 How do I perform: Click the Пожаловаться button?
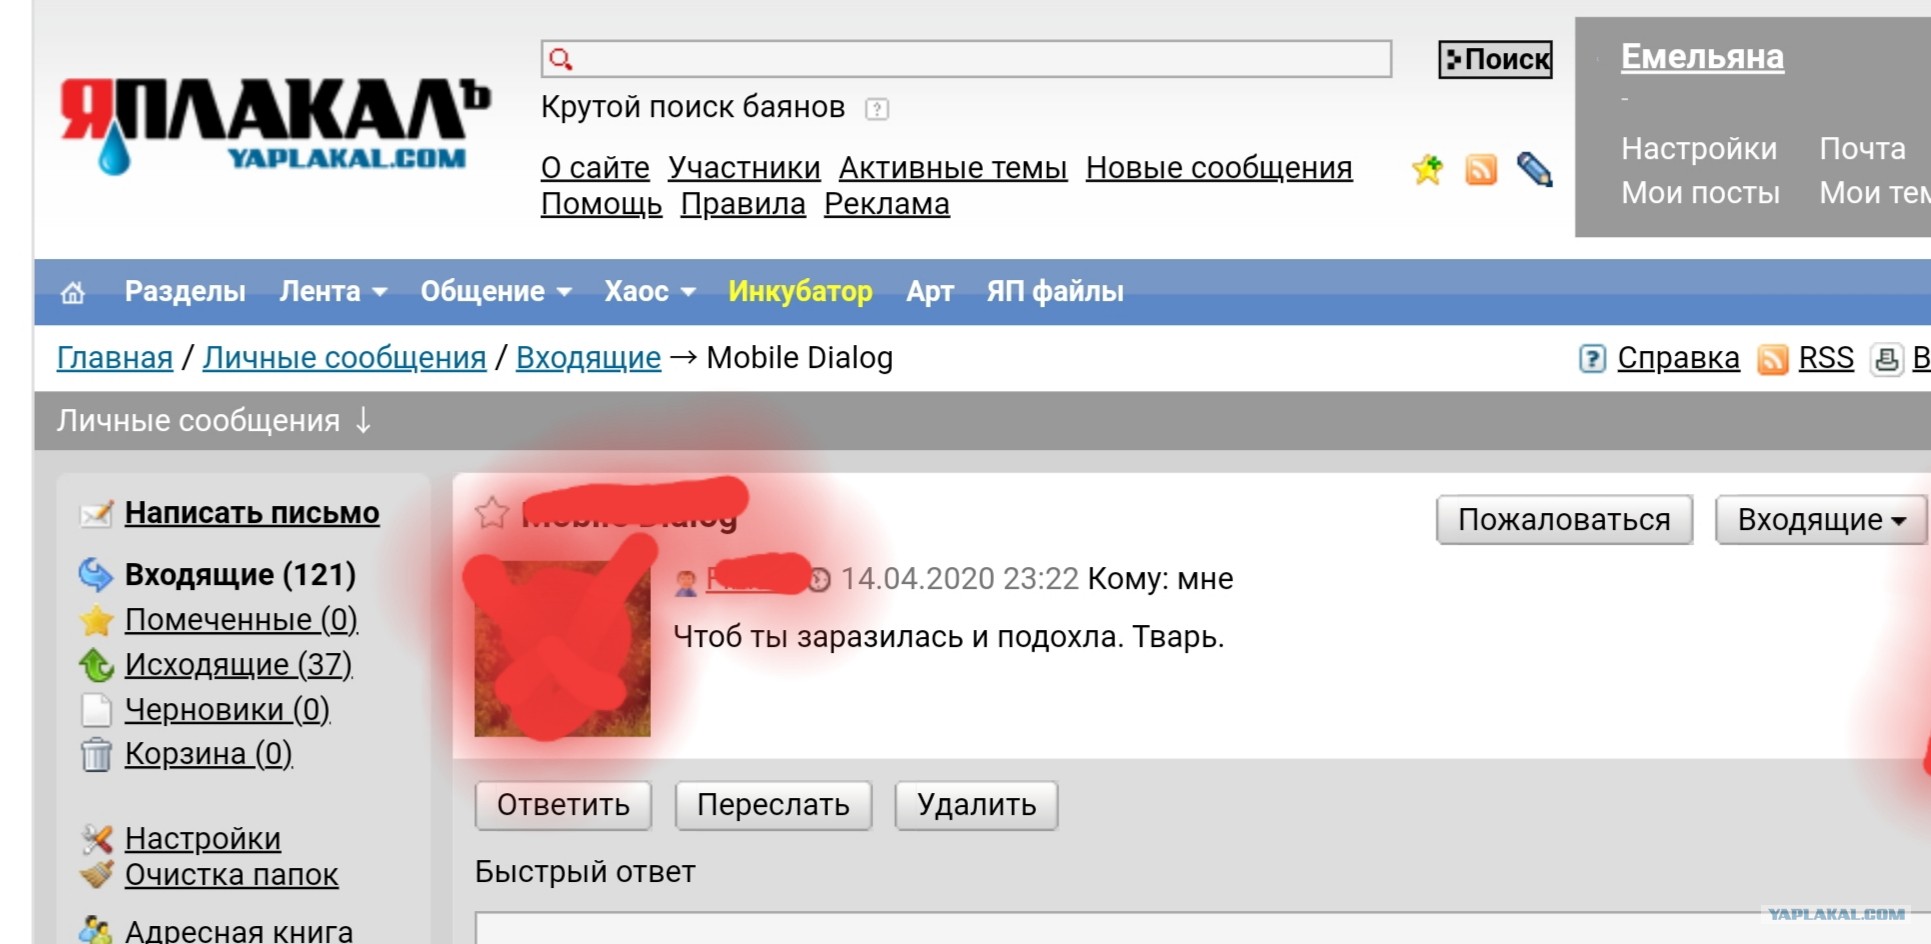[x=1564, y=520]
